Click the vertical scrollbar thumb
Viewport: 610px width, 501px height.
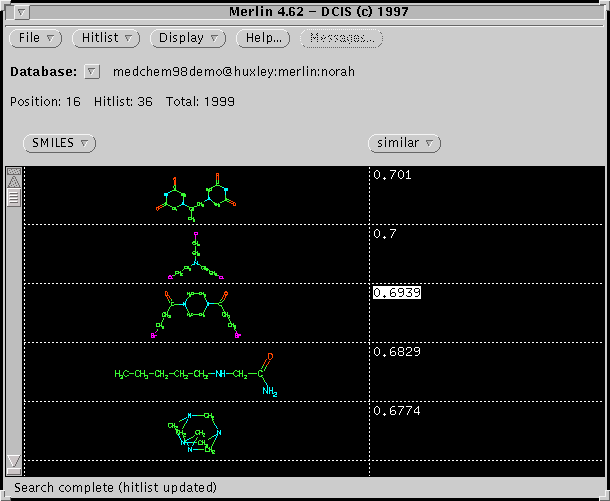[x=14, y=197]
